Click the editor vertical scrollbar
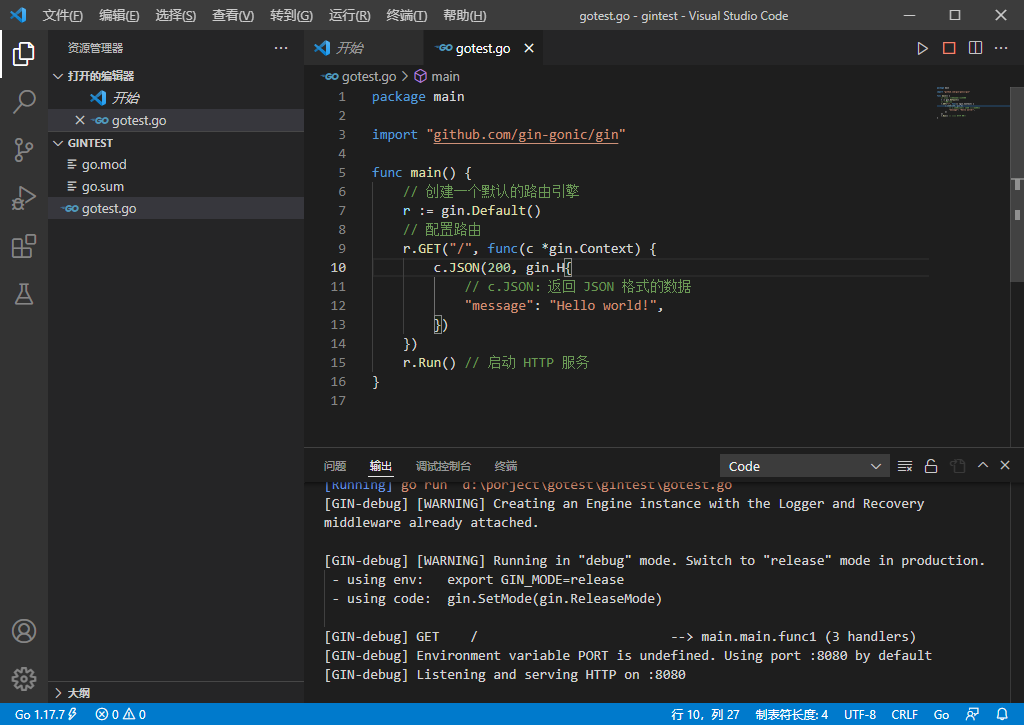Viewport: 1024px width, 725px height. pyautogui.click(x=1017, y=184)
